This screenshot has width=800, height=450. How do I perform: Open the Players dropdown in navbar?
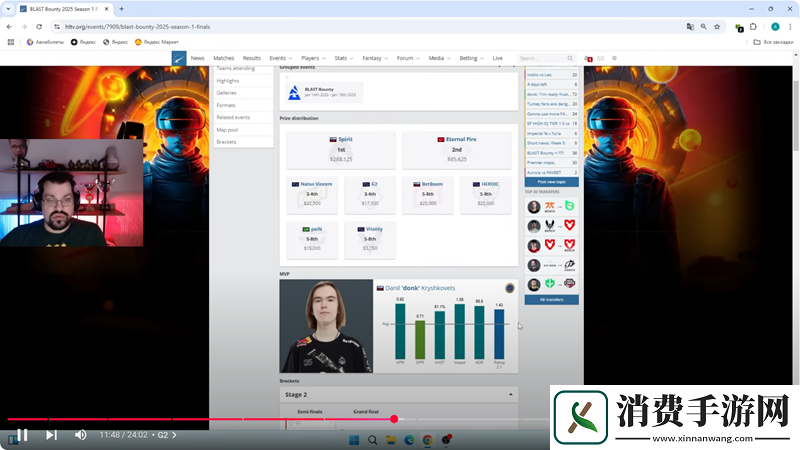(312, 58)
